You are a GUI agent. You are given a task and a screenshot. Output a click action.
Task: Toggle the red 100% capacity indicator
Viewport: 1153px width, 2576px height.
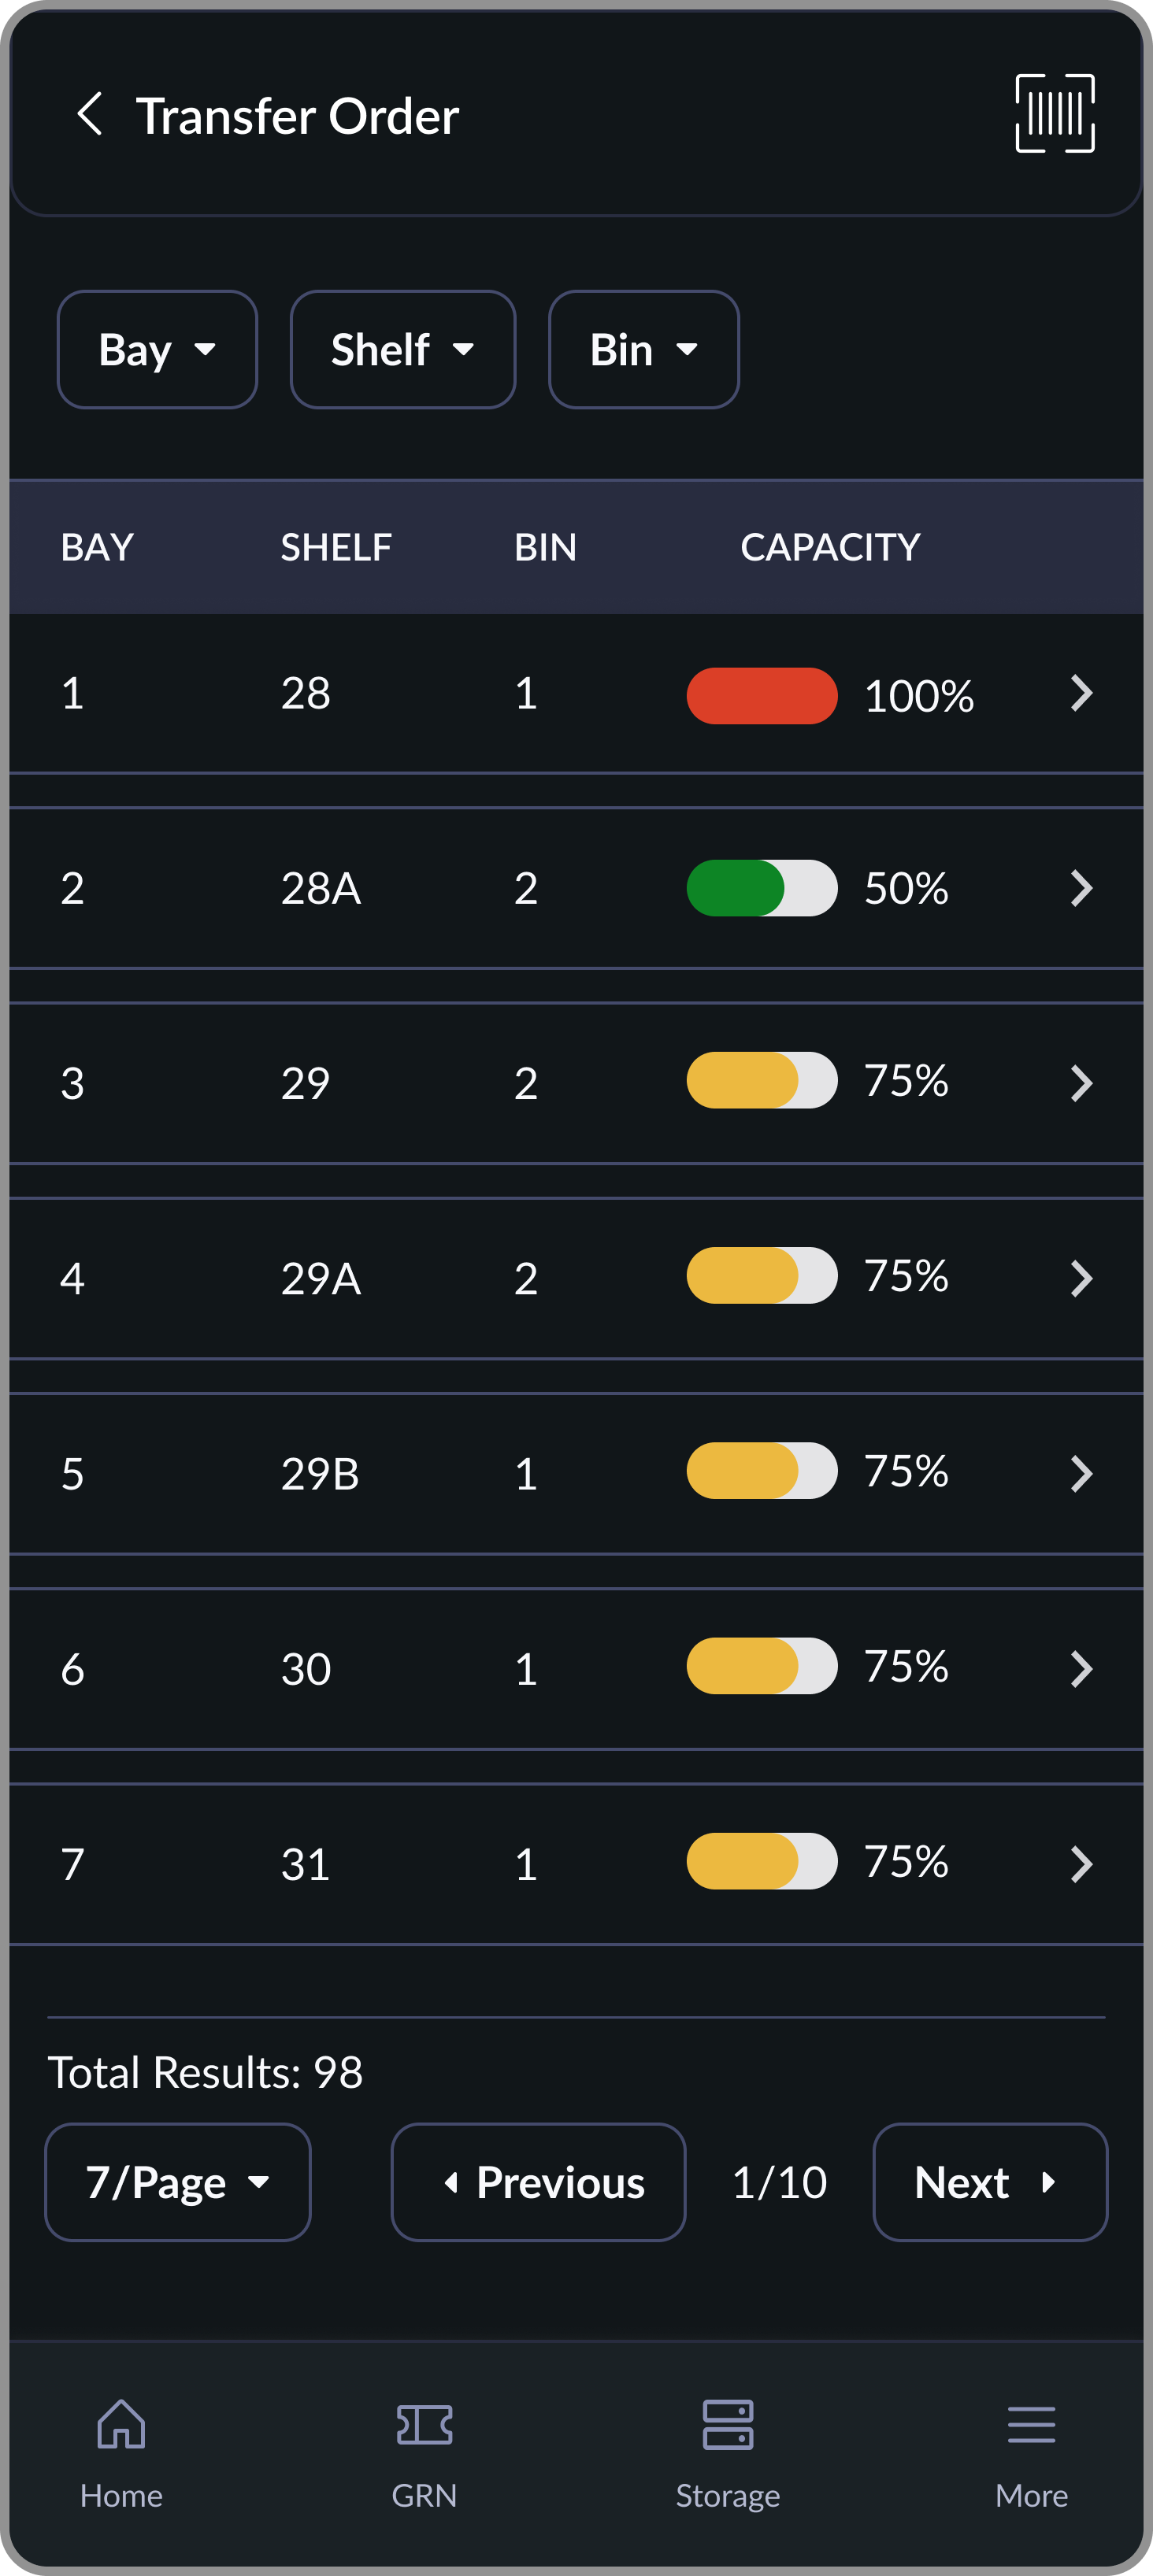click(761, 694)
